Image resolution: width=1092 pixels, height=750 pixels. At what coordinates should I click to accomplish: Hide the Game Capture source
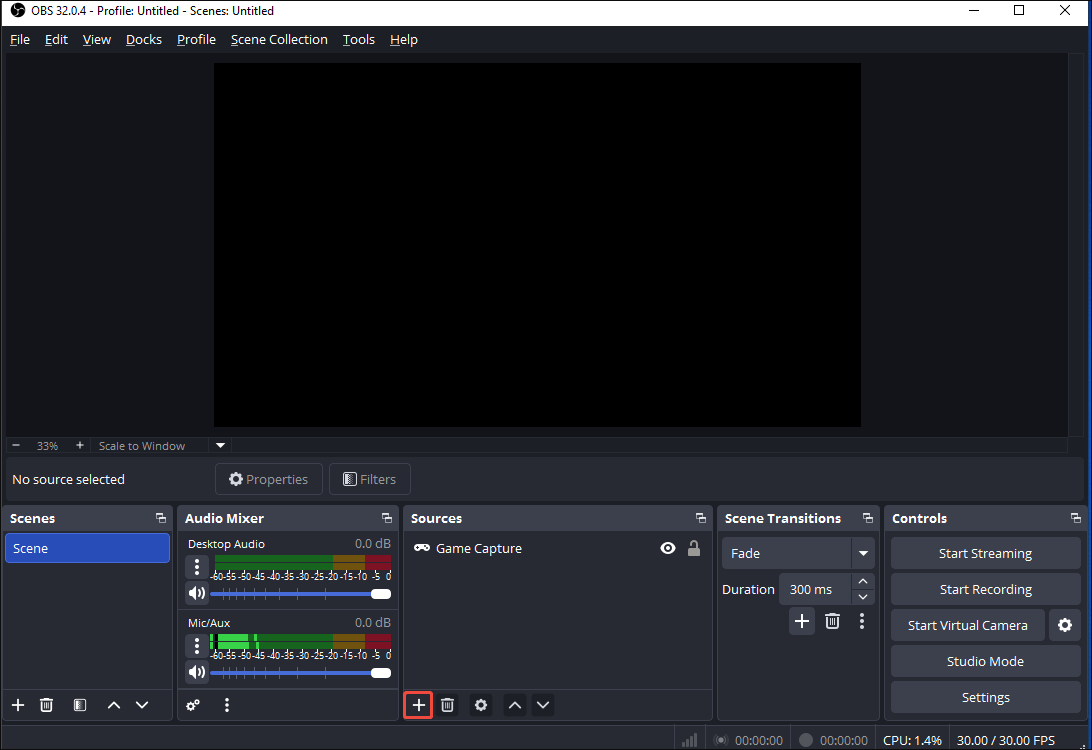click(x=667, y=548)
